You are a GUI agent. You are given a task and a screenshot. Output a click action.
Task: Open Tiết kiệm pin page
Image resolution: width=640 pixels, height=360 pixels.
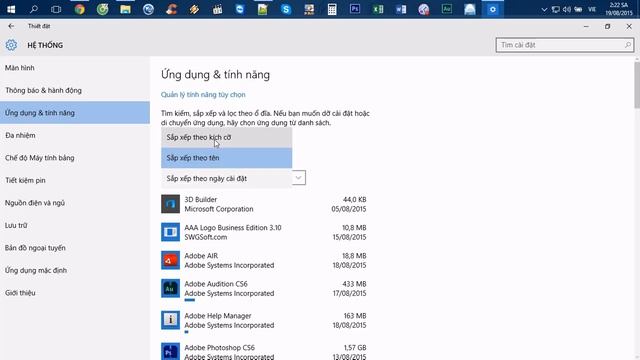(75, 180)
